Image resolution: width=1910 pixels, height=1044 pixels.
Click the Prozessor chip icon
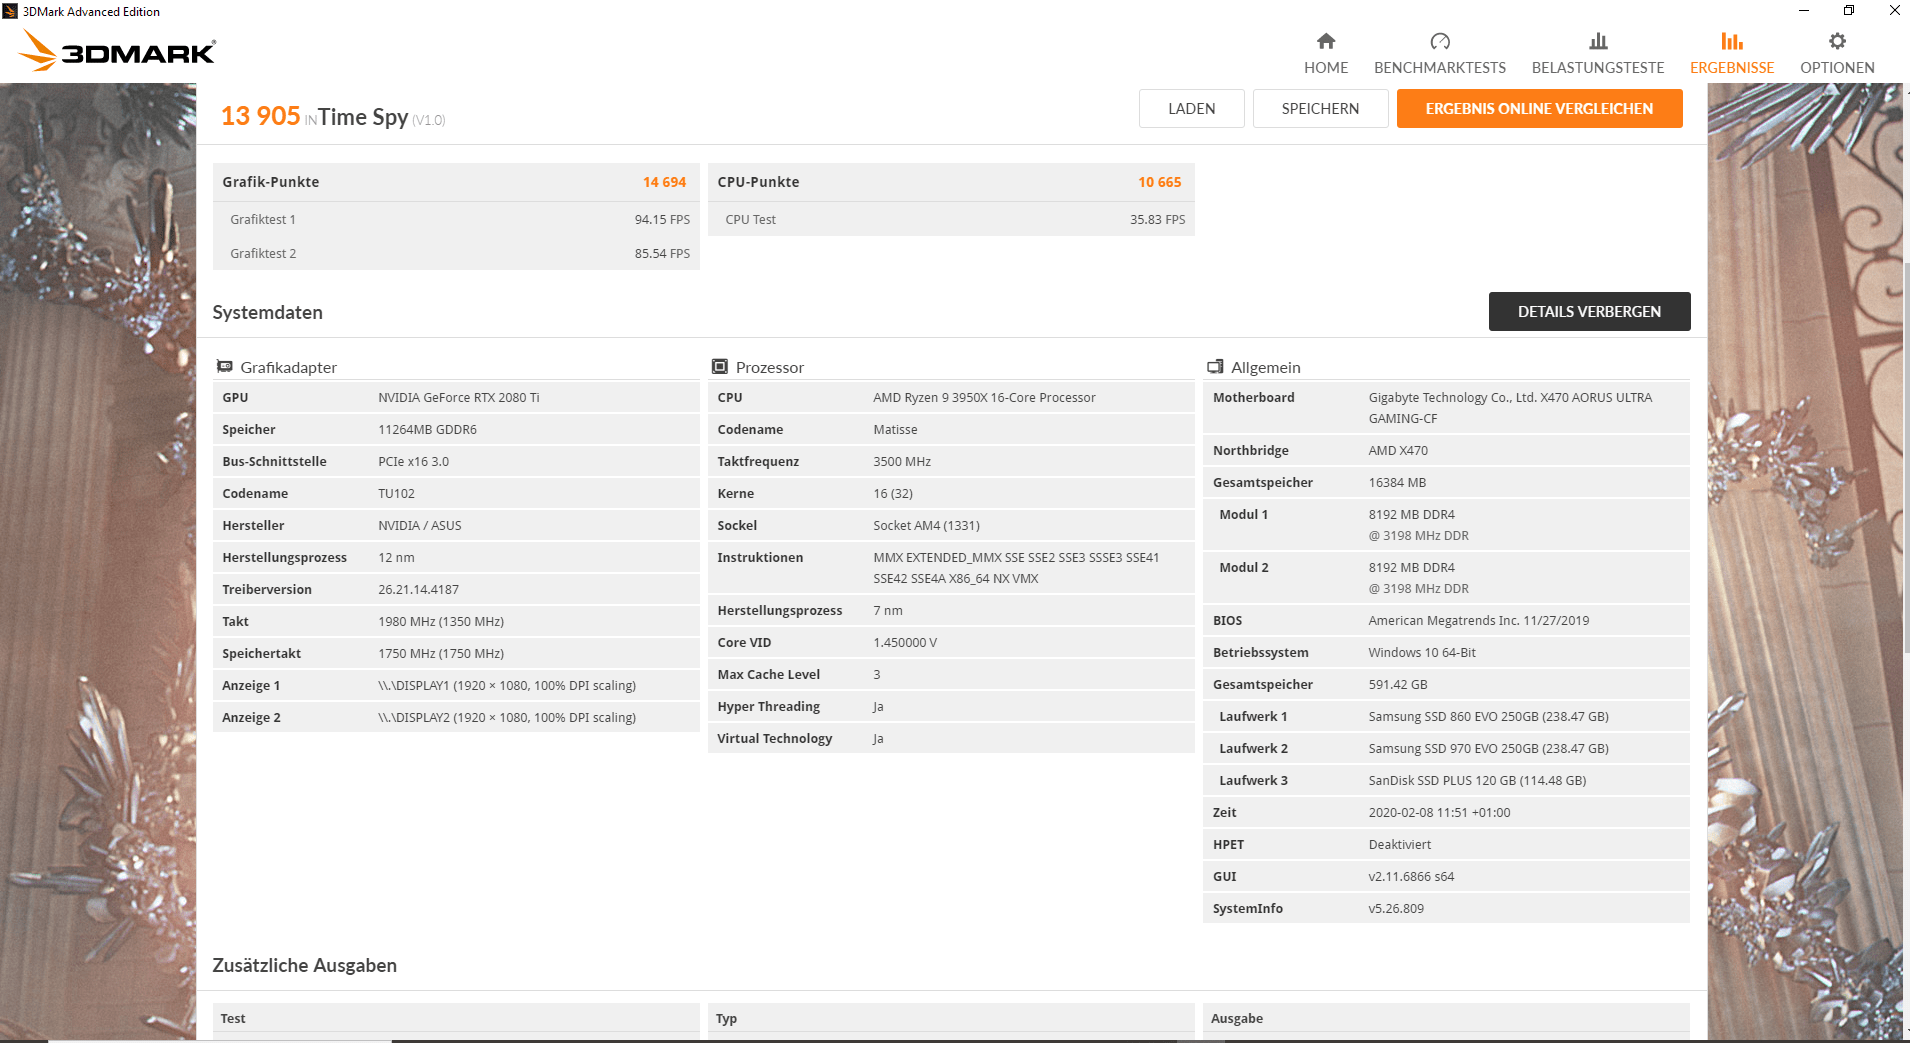pyautogui.click(x=719, y=367)
